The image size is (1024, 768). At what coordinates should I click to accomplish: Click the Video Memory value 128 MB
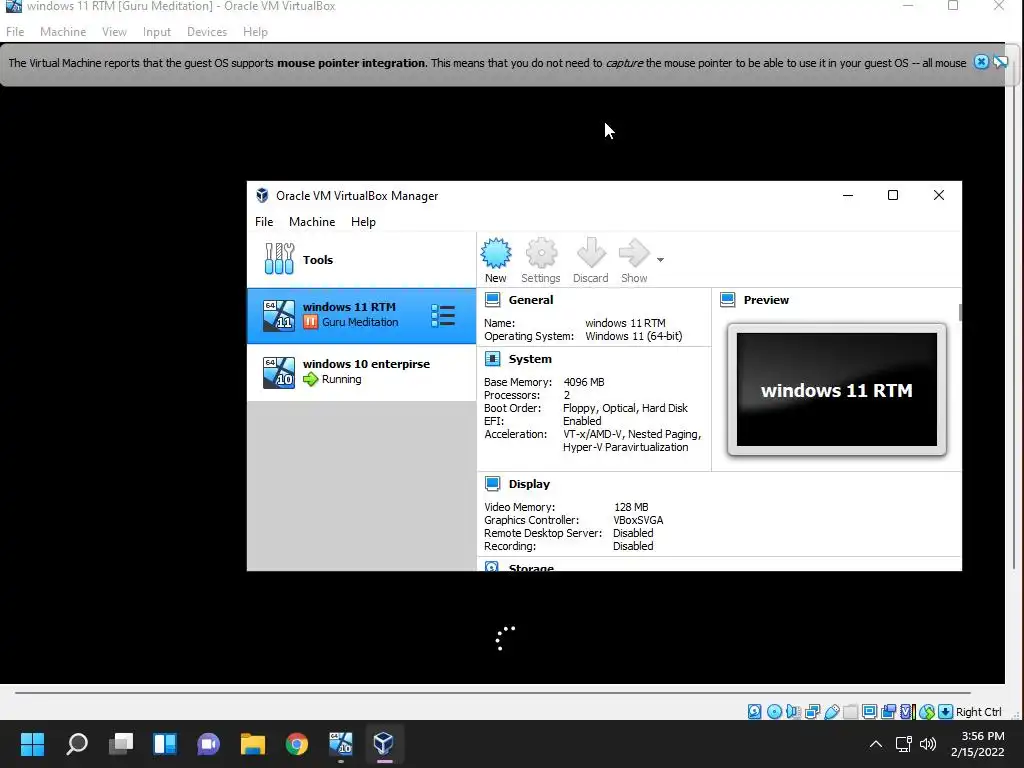click(x=631, y=507)
